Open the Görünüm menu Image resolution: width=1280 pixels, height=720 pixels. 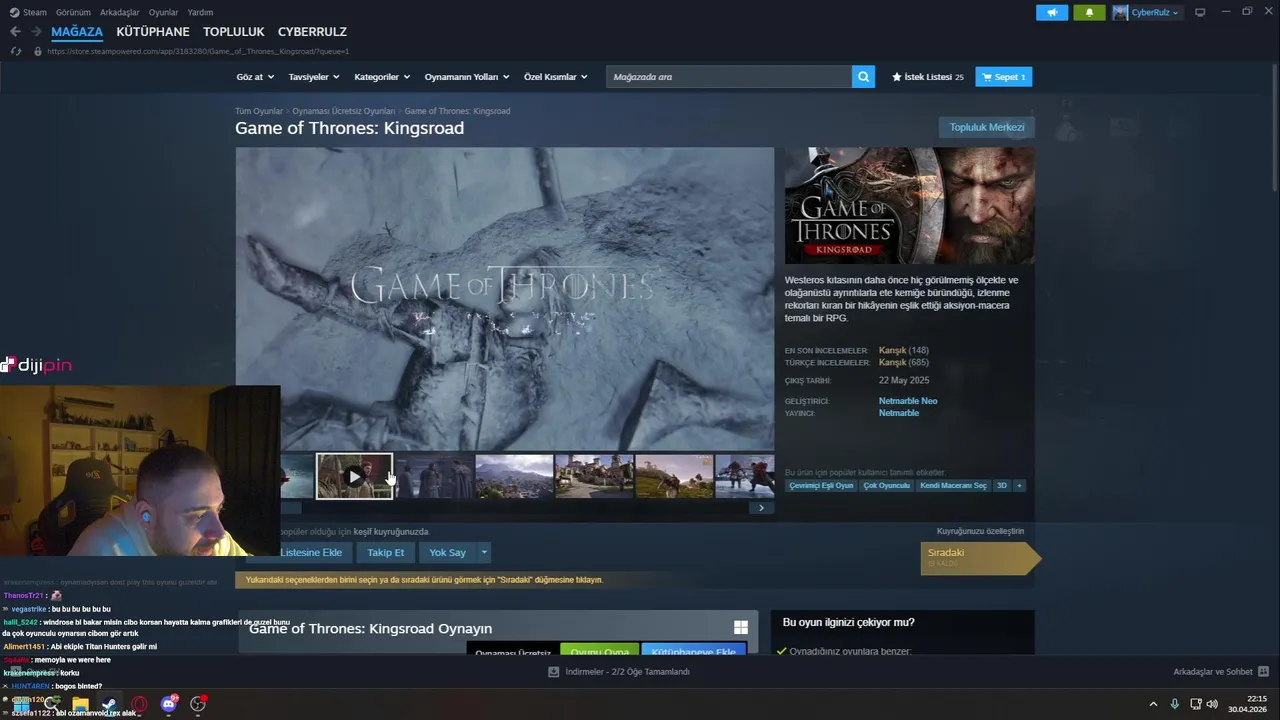(x=73, y=12)
